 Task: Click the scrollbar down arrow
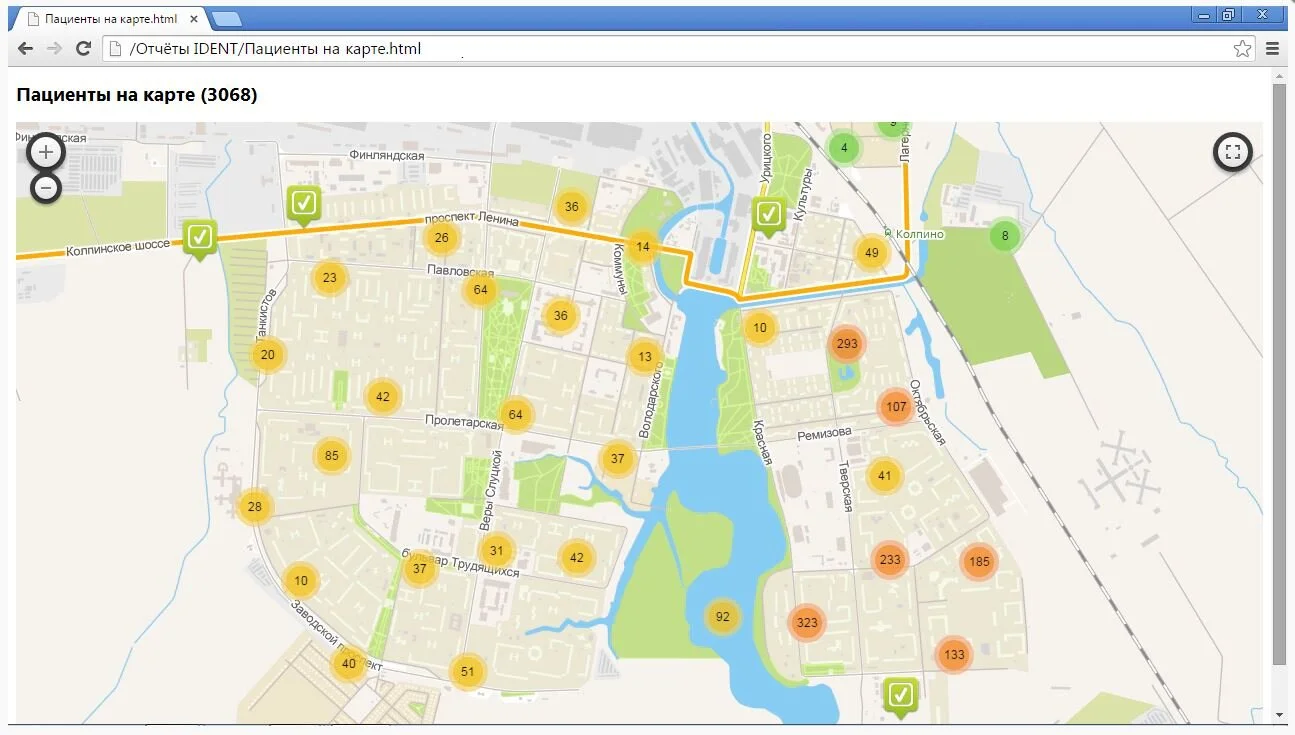pos(1279,715)
